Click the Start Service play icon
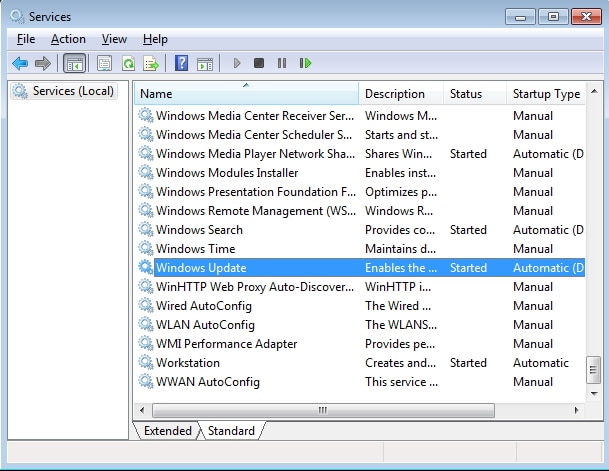This screenshot has width=609, height=471. [x=237, y=63]
